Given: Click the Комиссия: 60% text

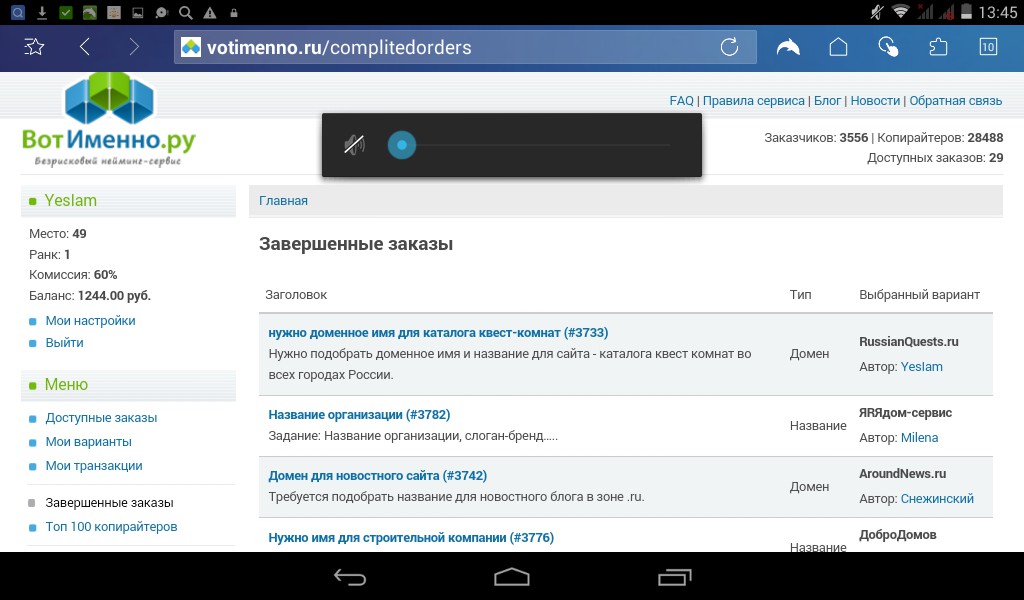Looking at the screenshot, I should pyautogui.click(x=73, y=275).
